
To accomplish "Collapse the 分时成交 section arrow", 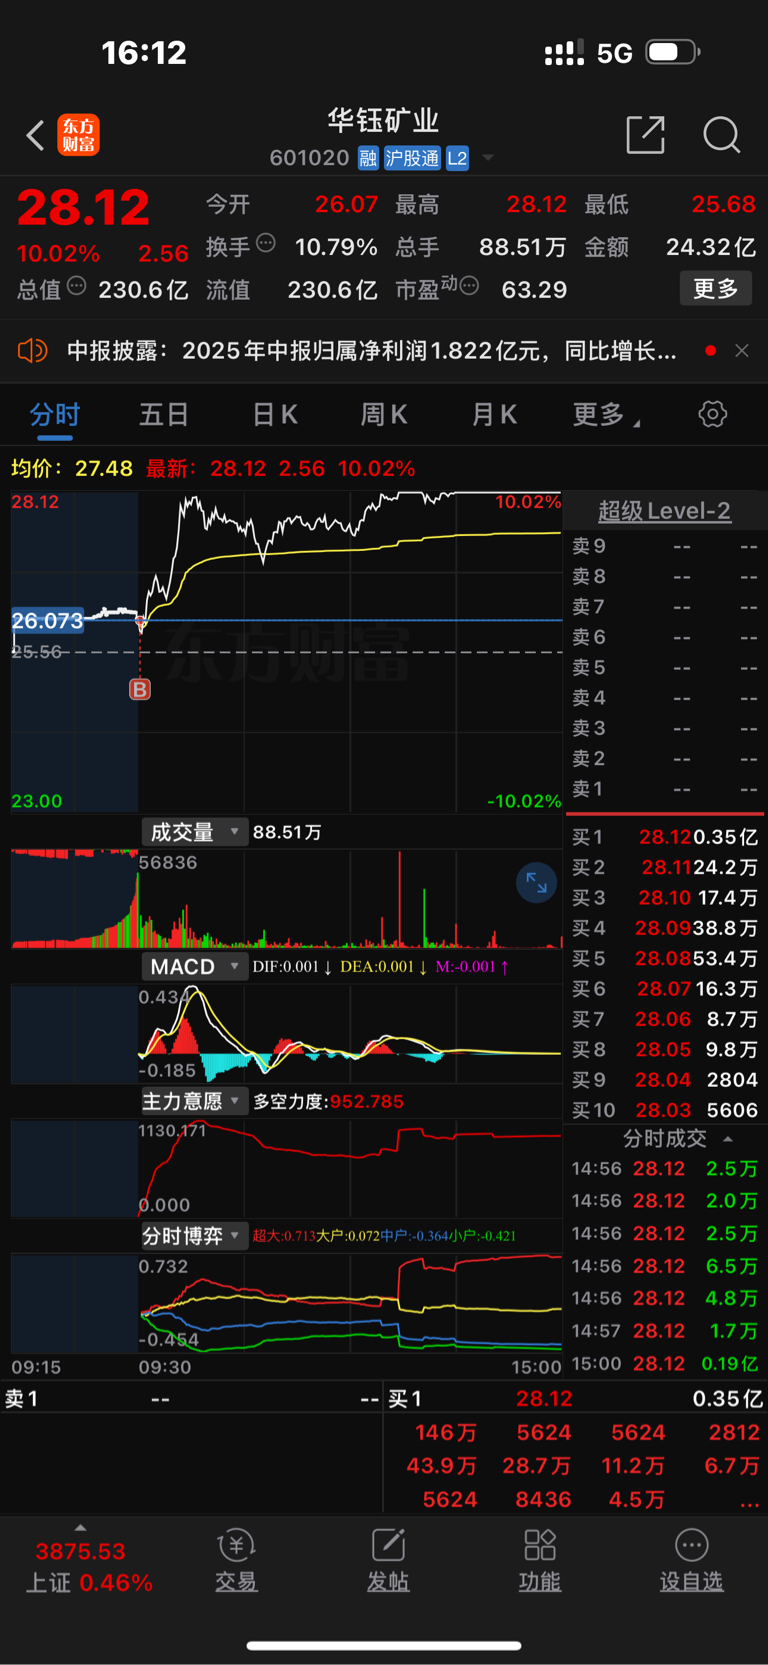I will [728, 1139].
